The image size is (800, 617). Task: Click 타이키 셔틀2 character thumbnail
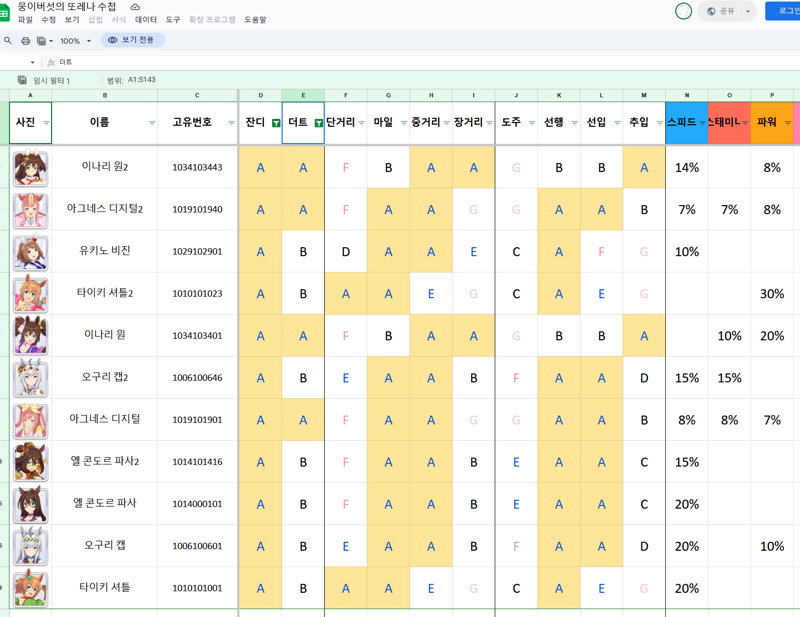(31, 294)
